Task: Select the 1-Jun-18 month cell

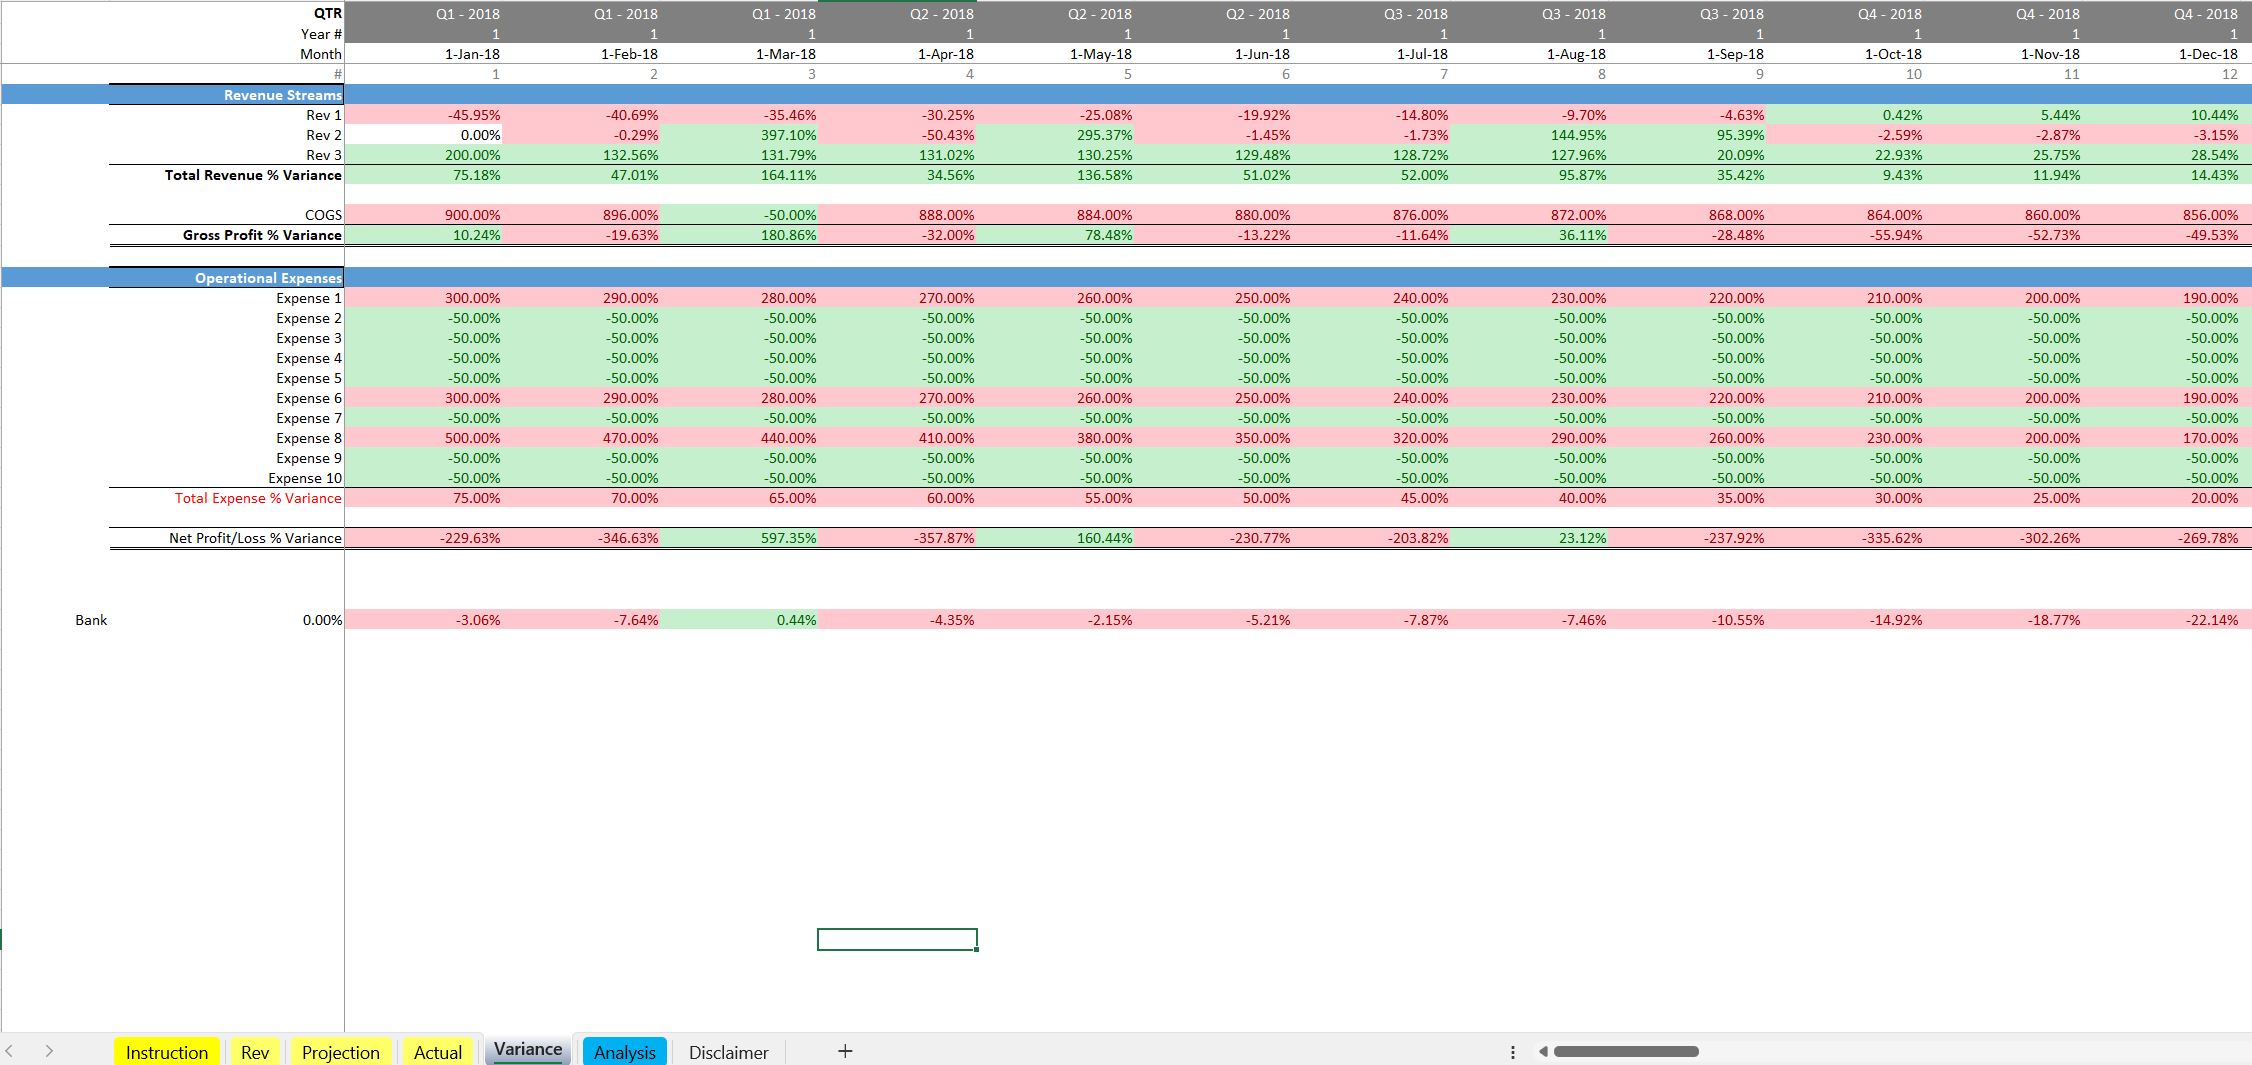Action: coord(1213,54)
